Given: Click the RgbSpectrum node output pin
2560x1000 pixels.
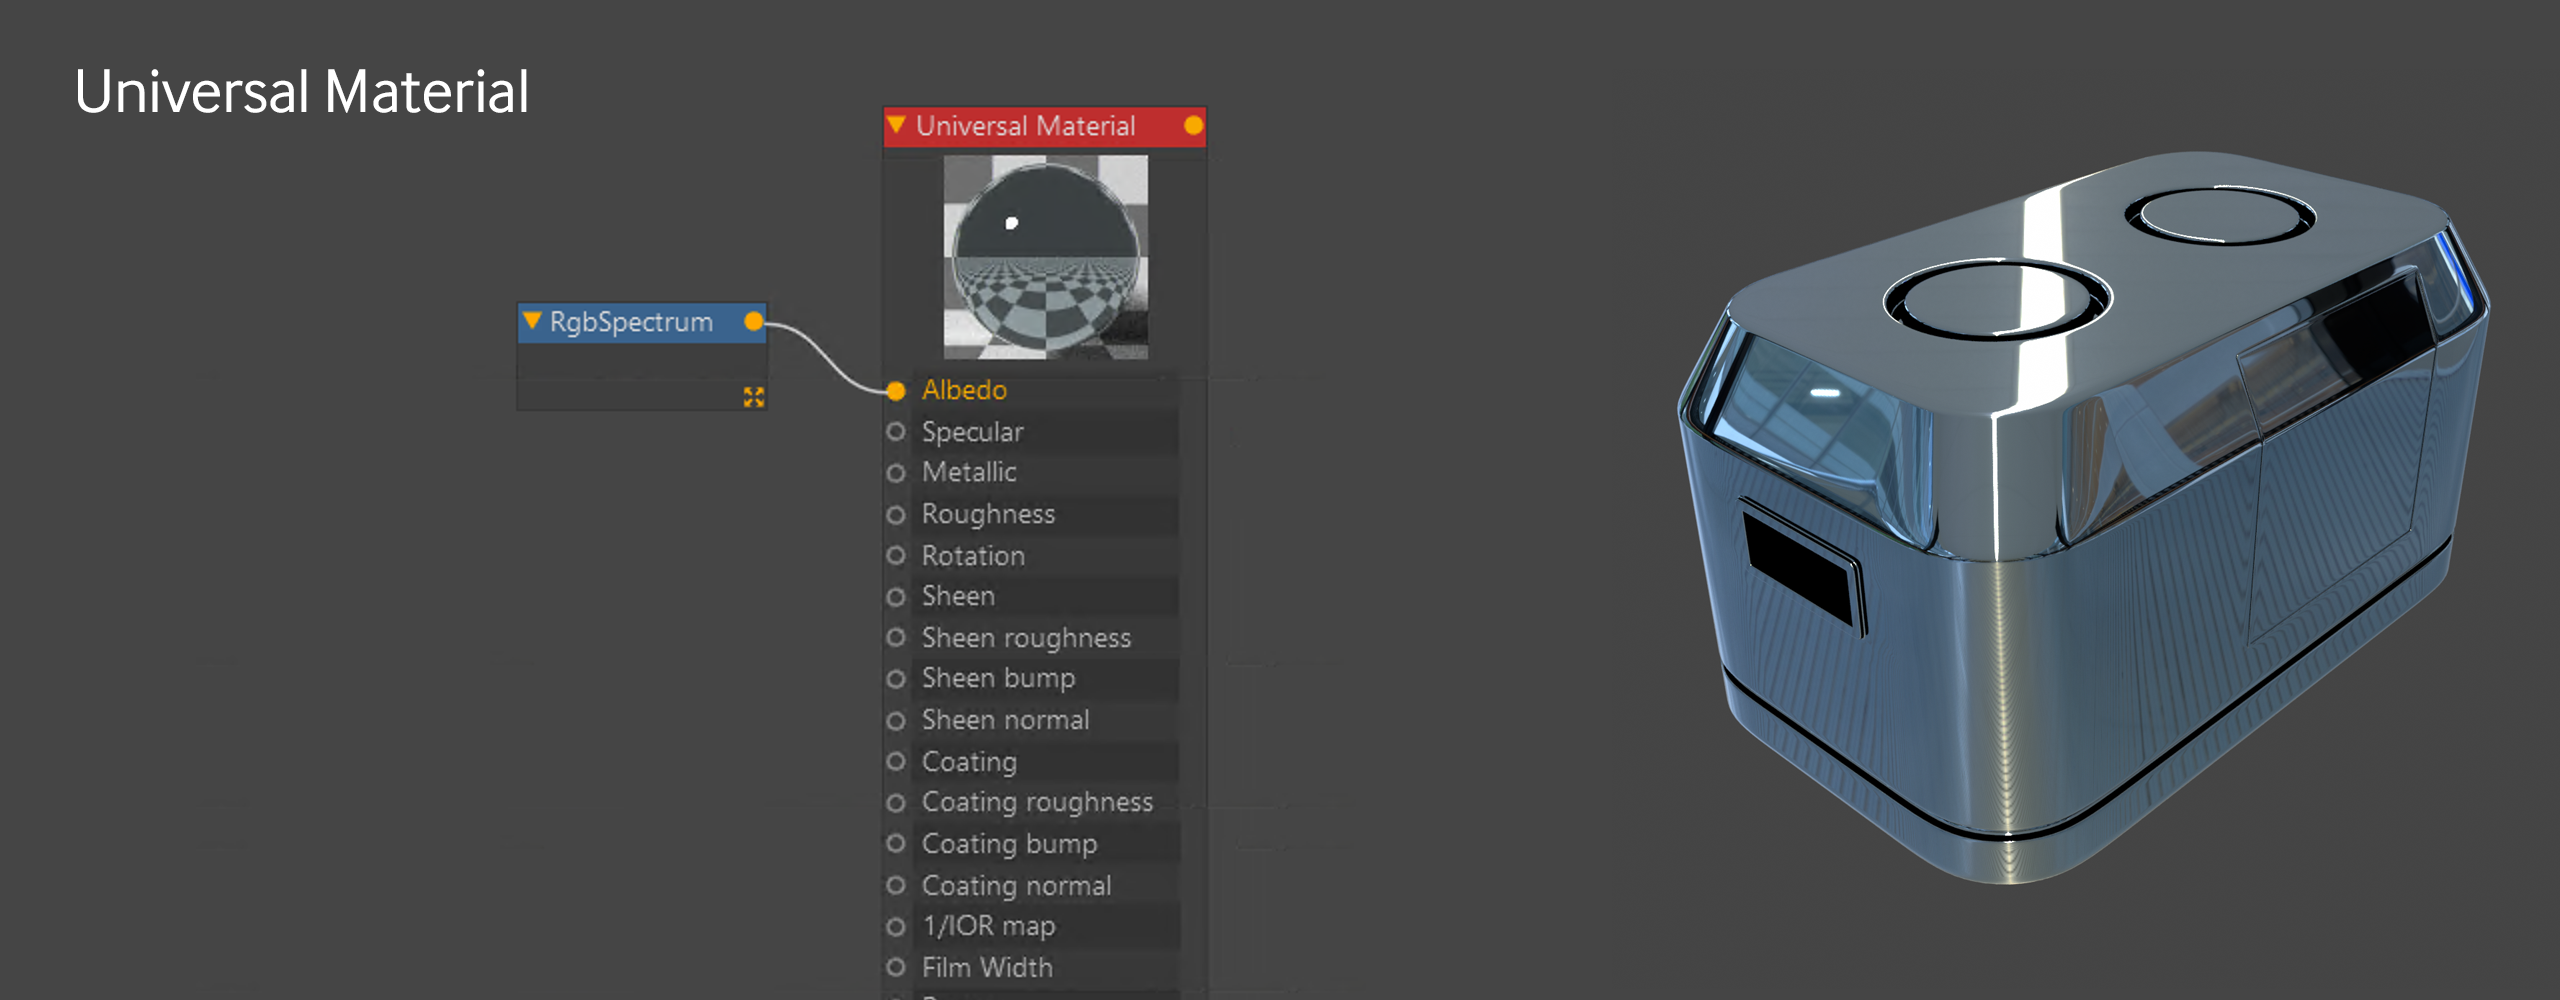Looking at the screenshot, I should (x=754, y=321).
